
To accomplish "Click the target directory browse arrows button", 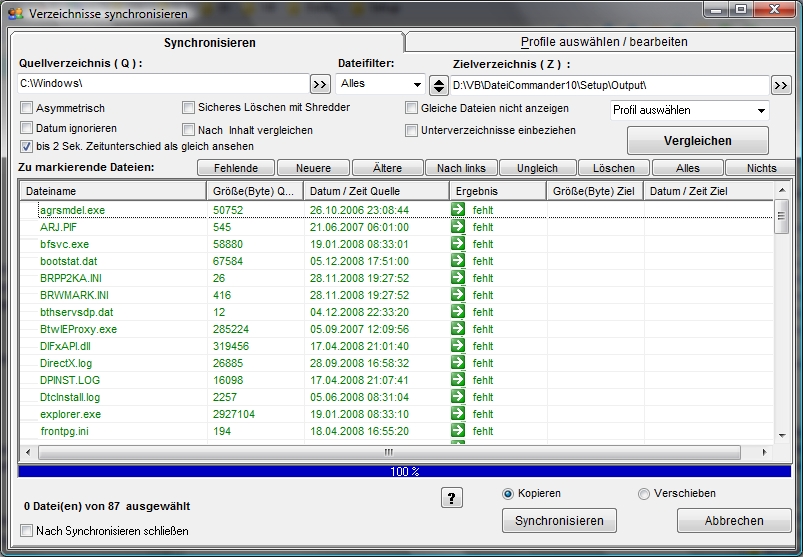I will click(781, 85).
